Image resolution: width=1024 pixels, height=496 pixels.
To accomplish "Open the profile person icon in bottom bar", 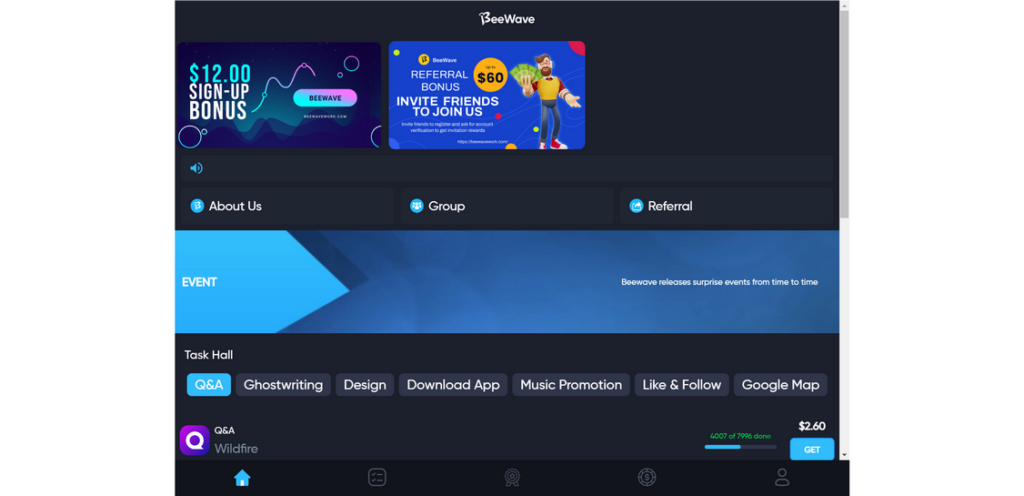I will click(x=782, y=478).
